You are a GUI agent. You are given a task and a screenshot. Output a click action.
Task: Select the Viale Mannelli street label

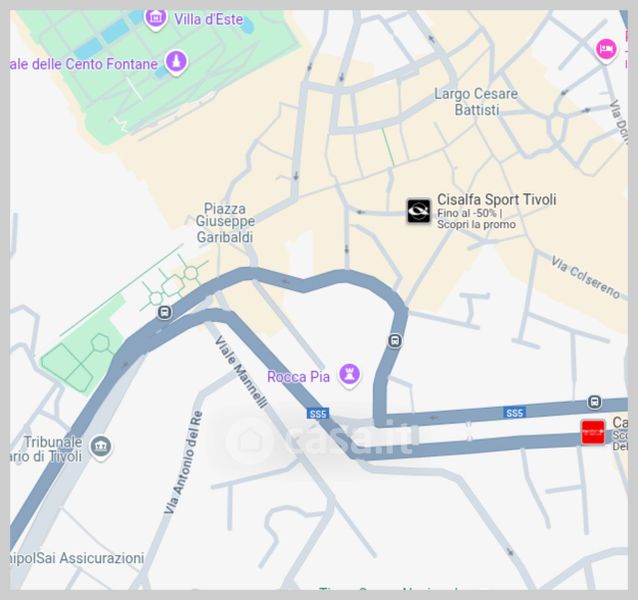click(241, 371)
